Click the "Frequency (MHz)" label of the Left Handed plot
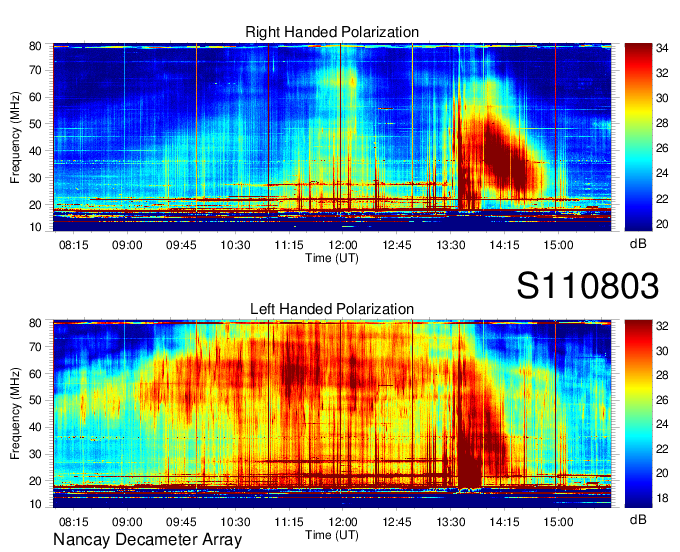 point(15,414)
